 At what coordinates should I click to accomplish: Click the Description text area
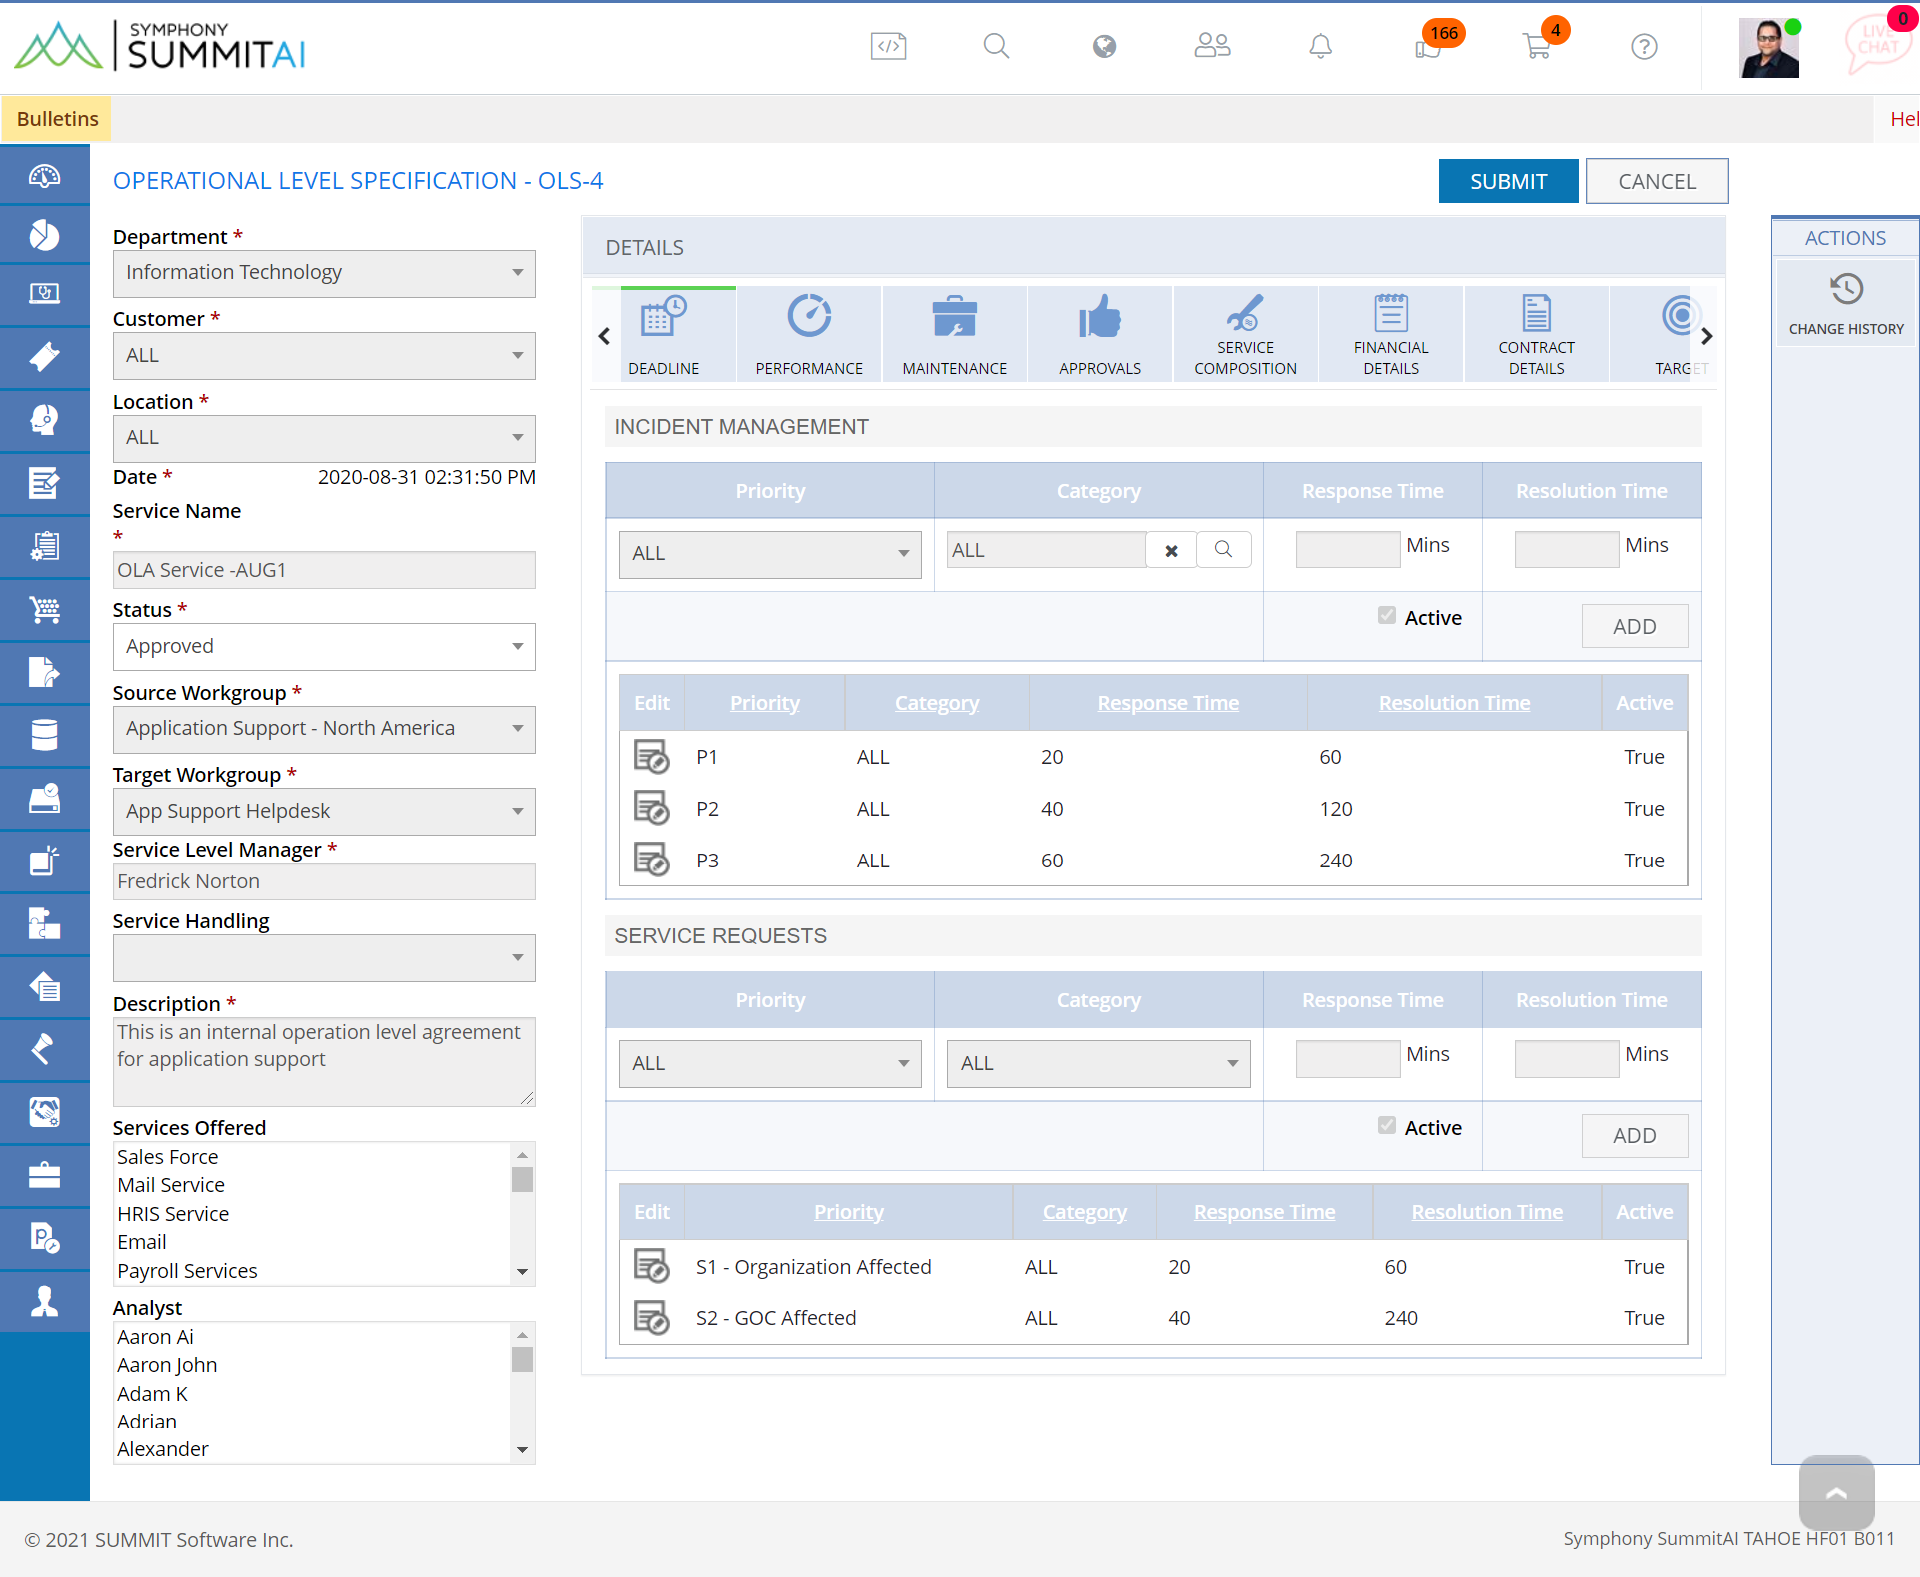(324, 1061)
